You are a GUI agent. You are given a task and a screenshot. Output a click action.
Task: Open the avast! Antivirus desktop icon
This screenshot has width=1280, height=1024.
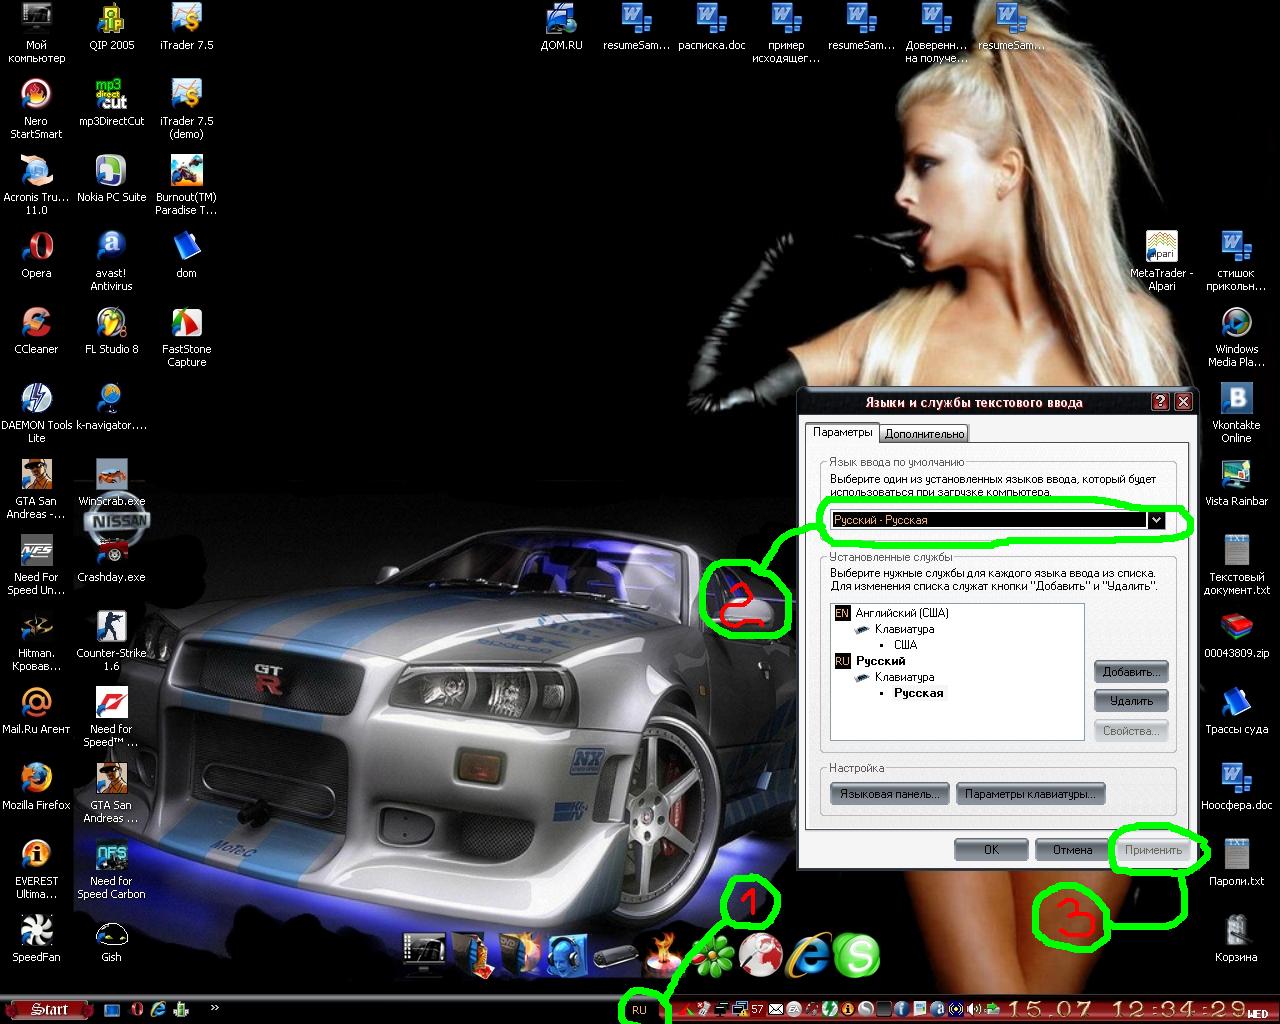point(111,247)
